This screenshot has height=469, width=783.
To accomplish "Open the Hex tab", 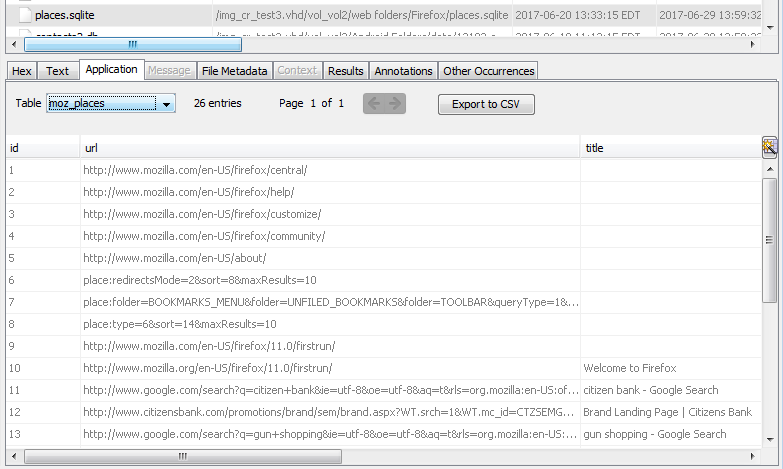I will coord(21,71).
